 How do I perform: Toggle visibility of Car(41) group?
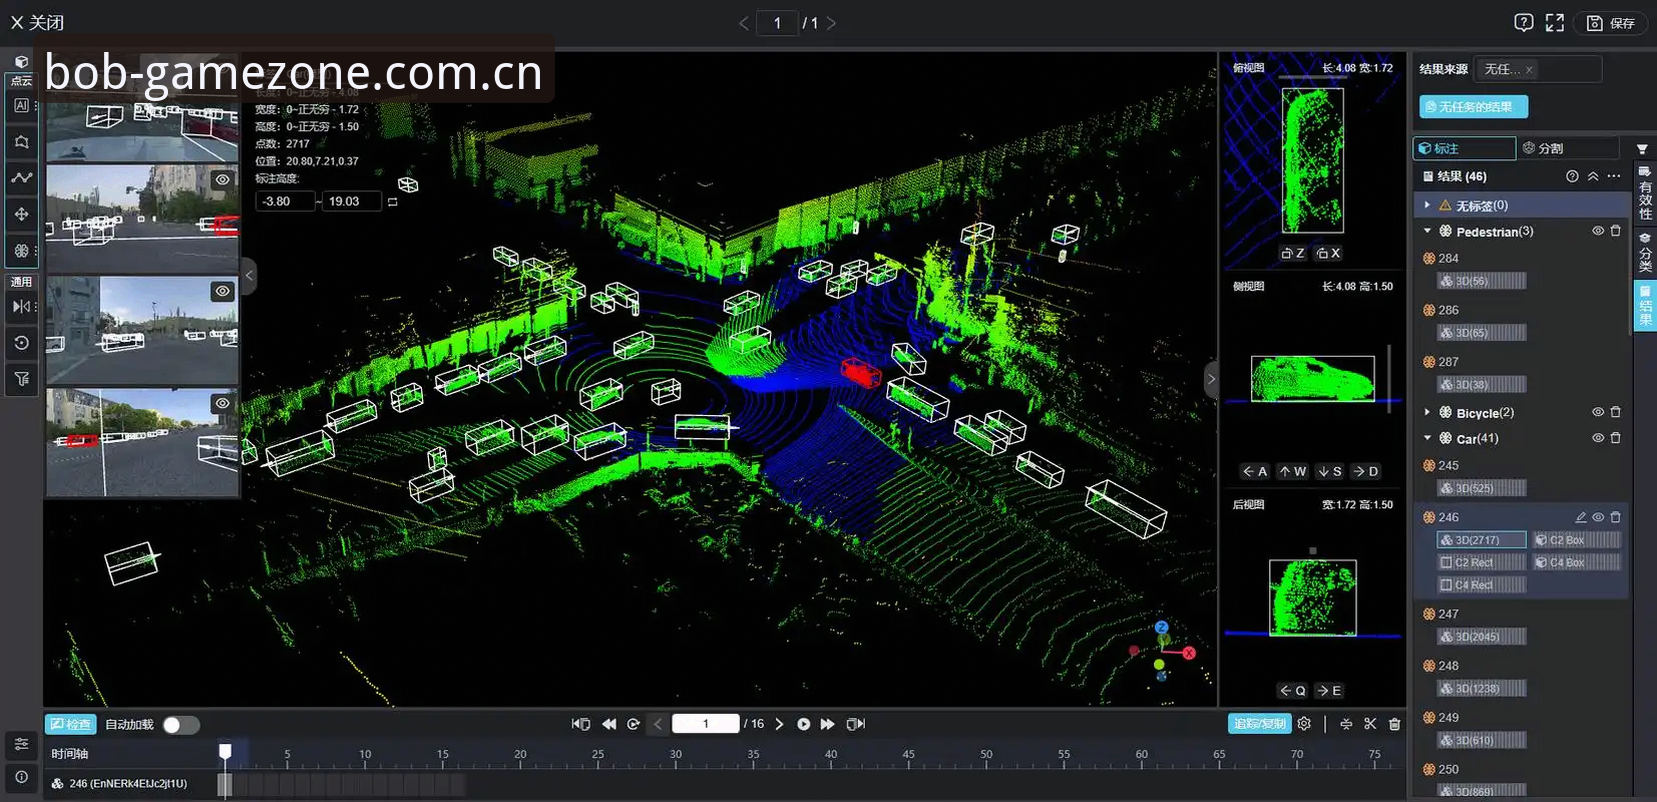pyautogui.click(x=1598, y=438)
